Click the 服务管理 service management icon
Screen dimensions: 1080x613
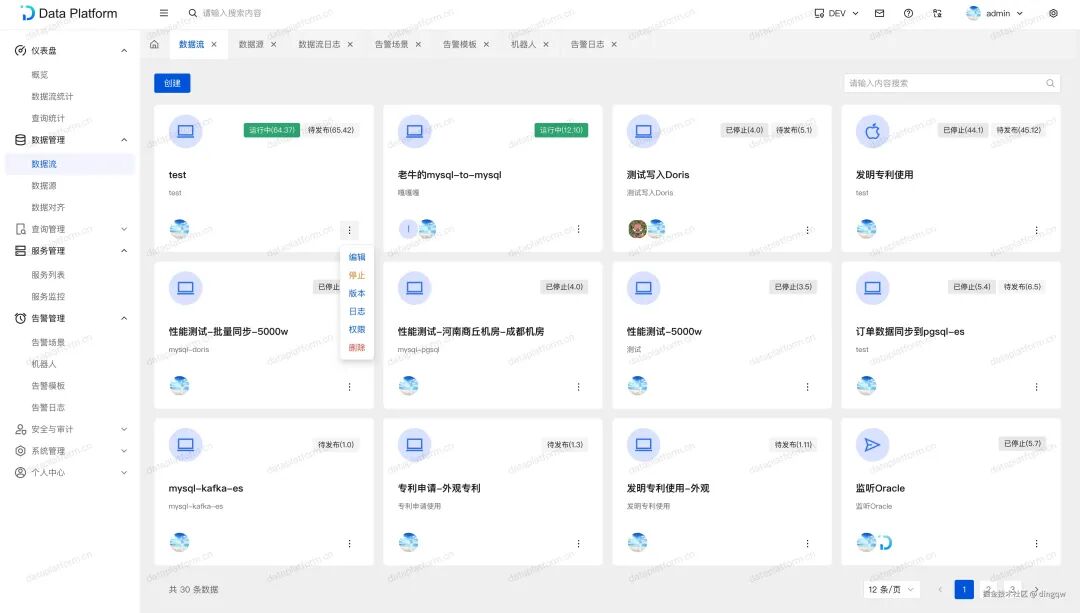(22, 250)
